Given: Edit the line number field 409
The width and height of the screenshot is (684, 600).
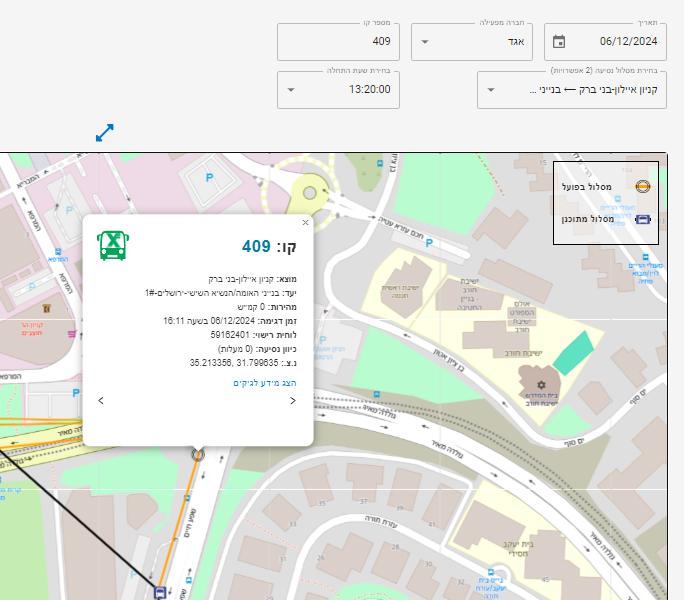Looking at the screenshot, I should (x=338, y=42).
